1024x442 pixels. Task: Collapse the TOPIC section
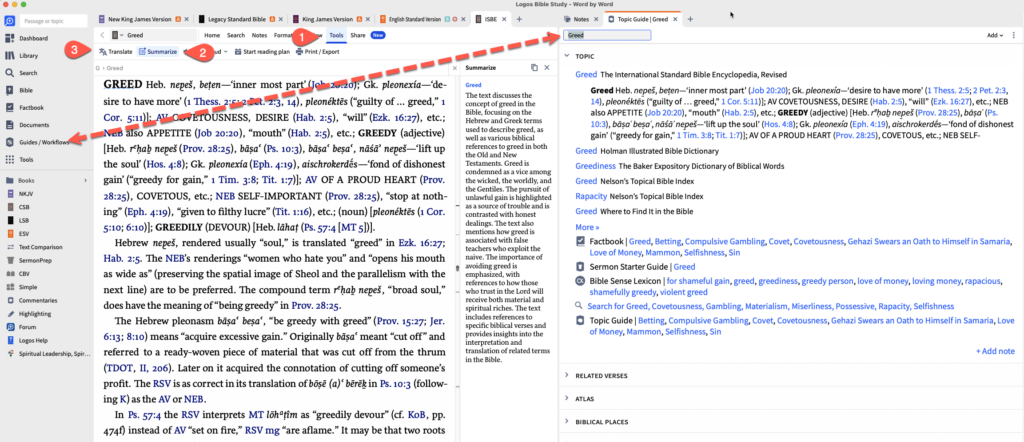pos(567,57)
